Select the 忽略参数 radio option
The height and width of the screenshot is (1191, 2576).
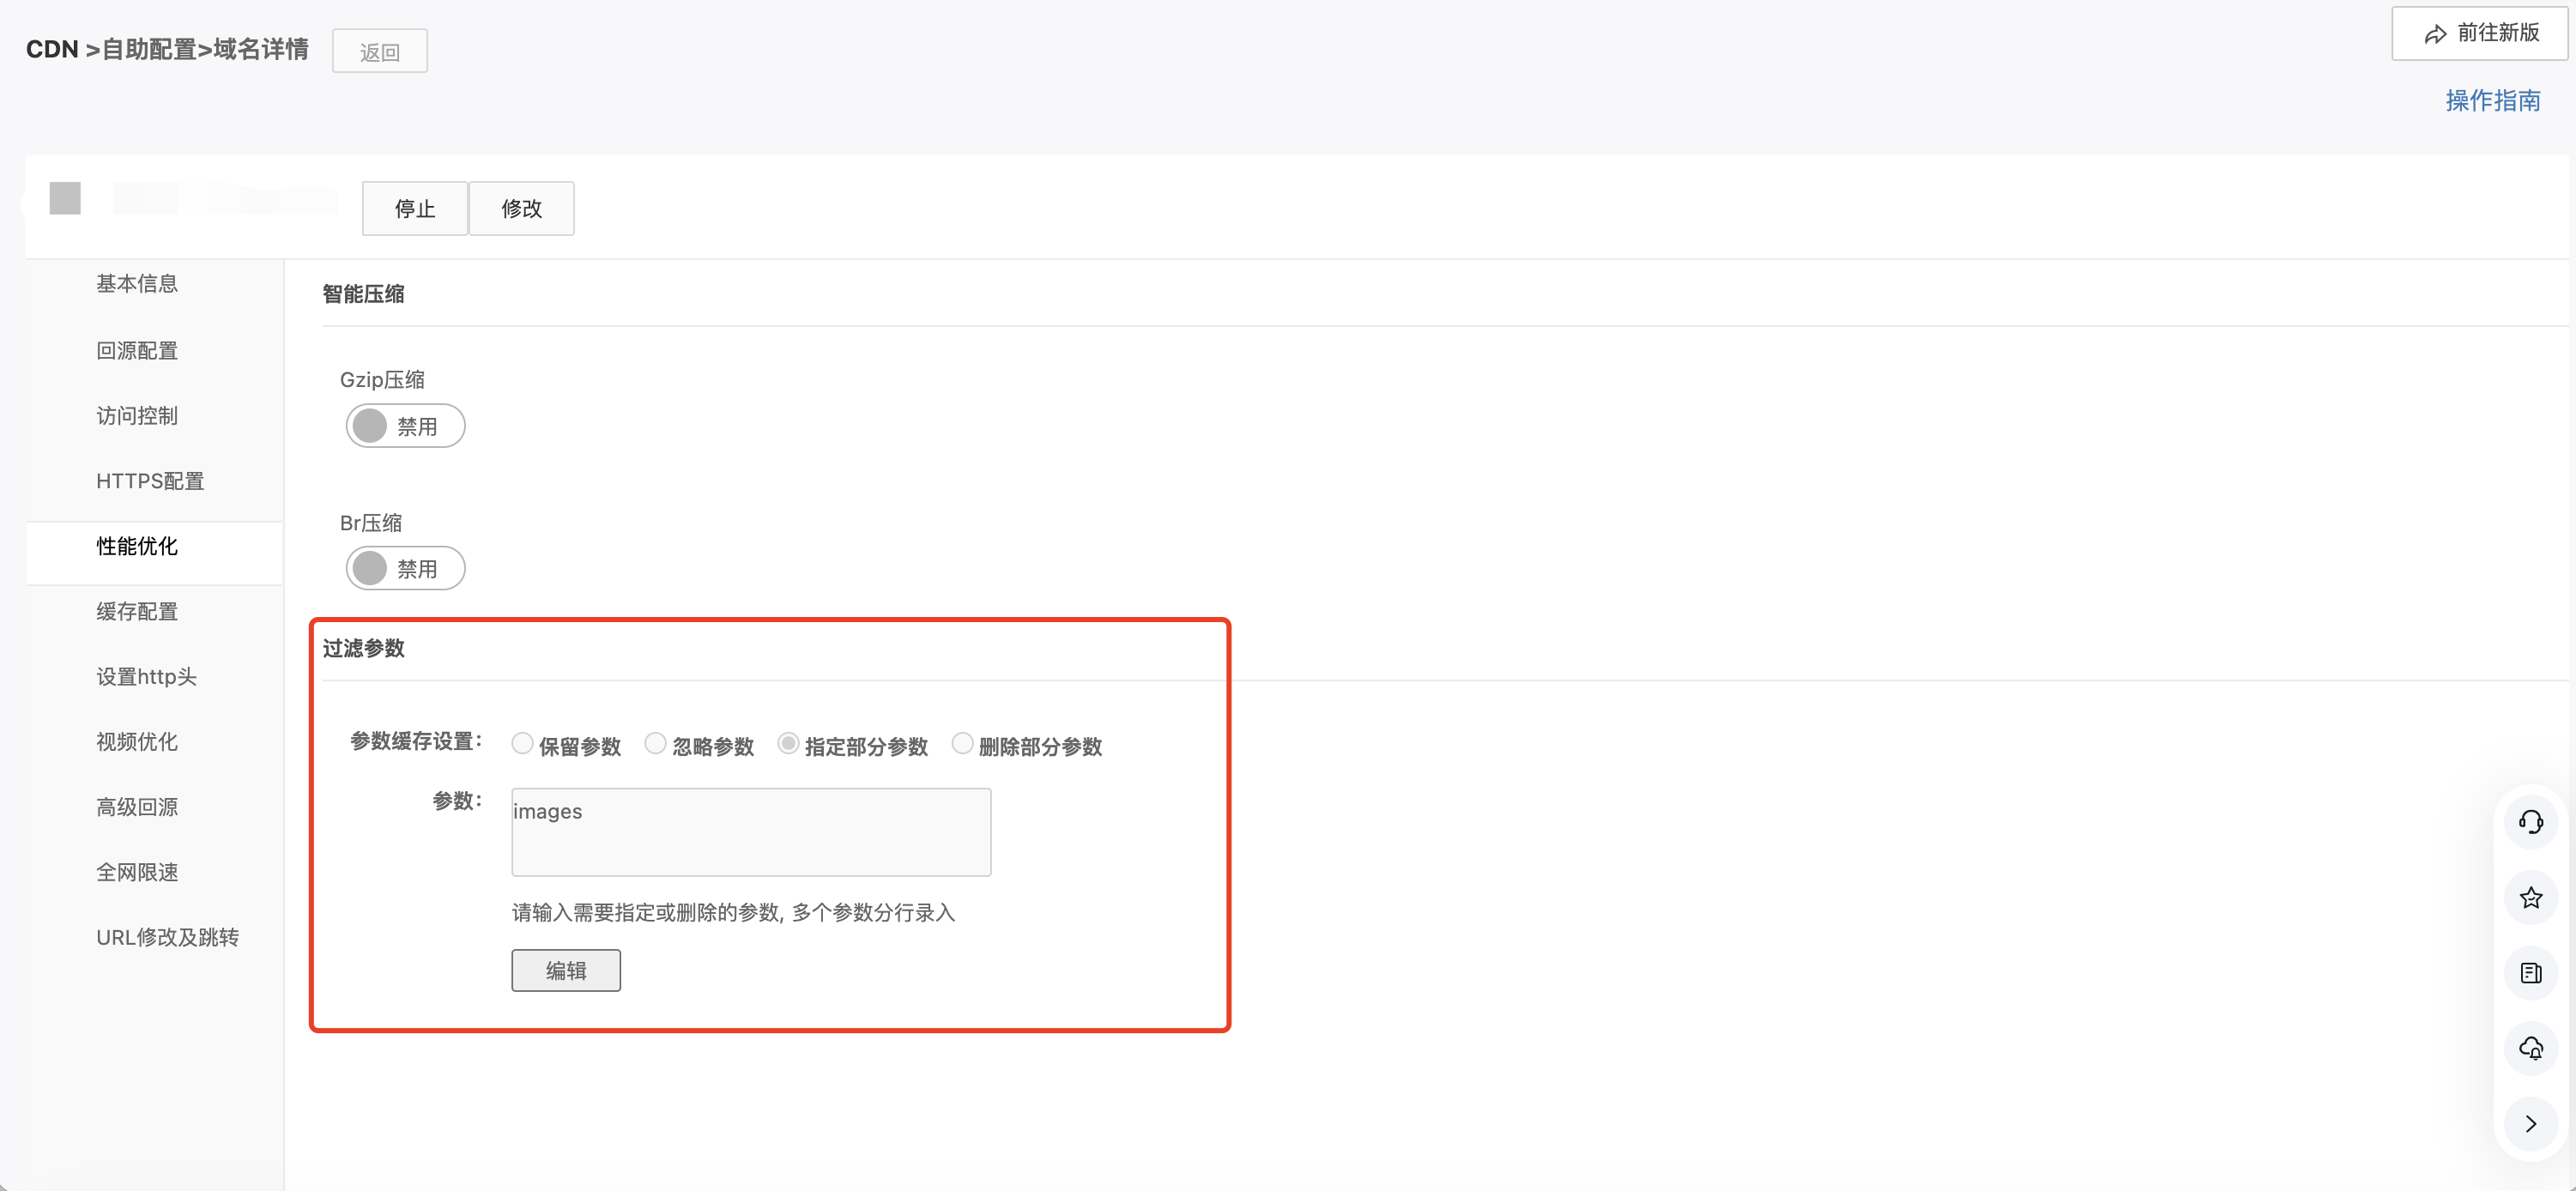655,744
